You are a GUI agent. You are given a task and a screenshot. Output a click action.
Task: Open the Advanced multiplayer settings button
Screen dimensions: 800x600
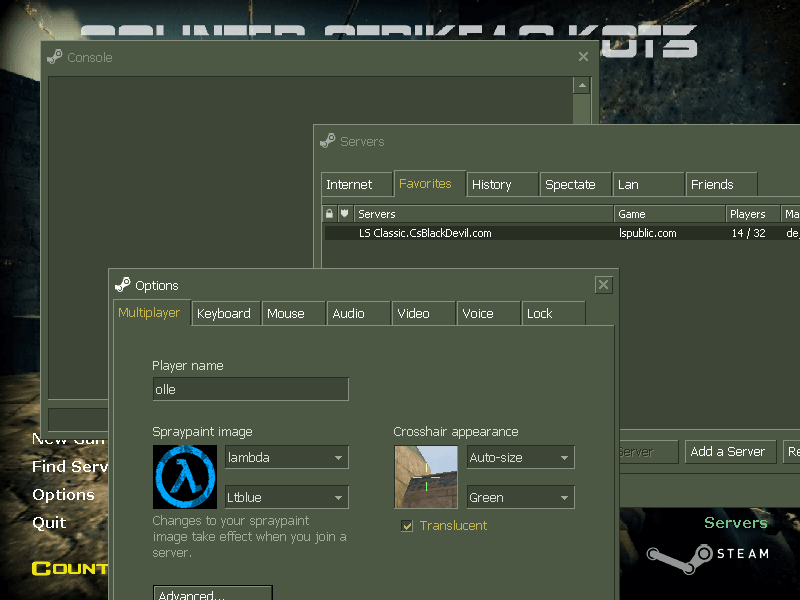[x=212, y=595]
